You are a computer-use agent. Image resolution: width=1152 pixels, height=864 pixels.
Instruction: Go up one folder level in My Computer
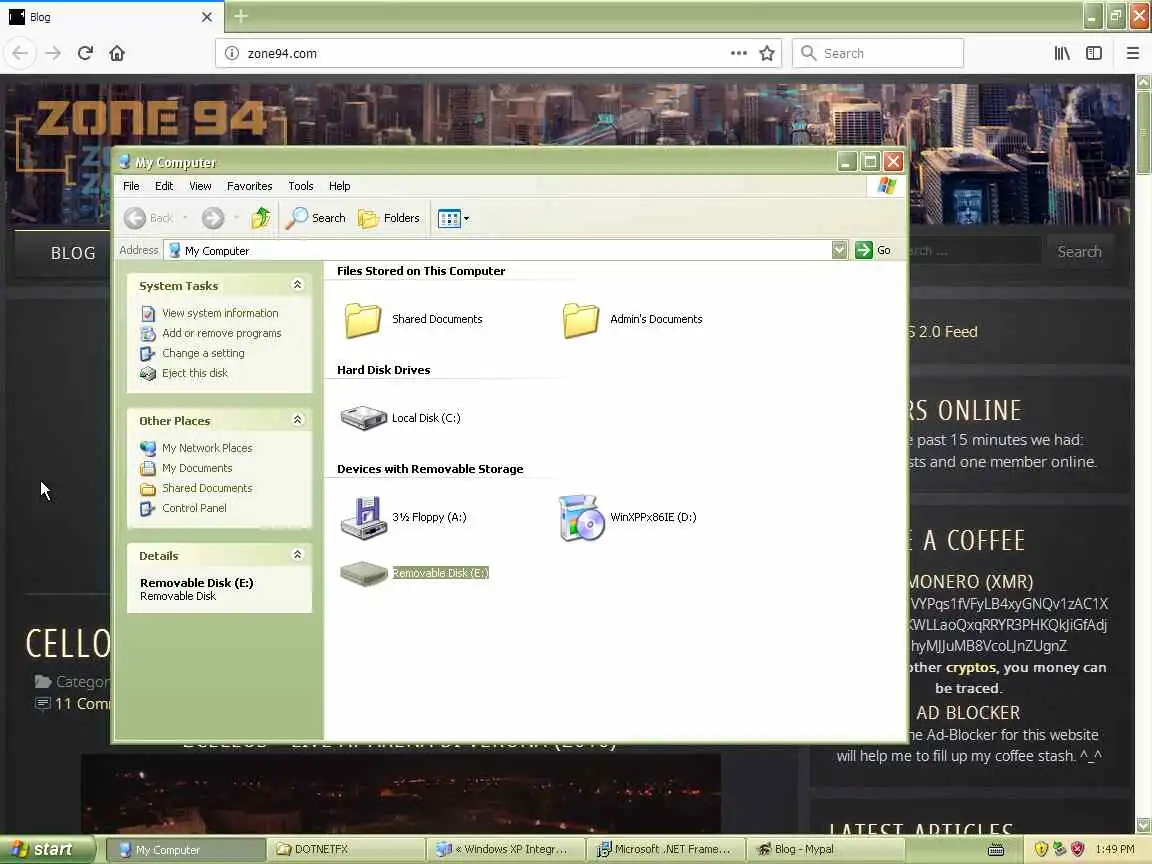tap(261, 218)
